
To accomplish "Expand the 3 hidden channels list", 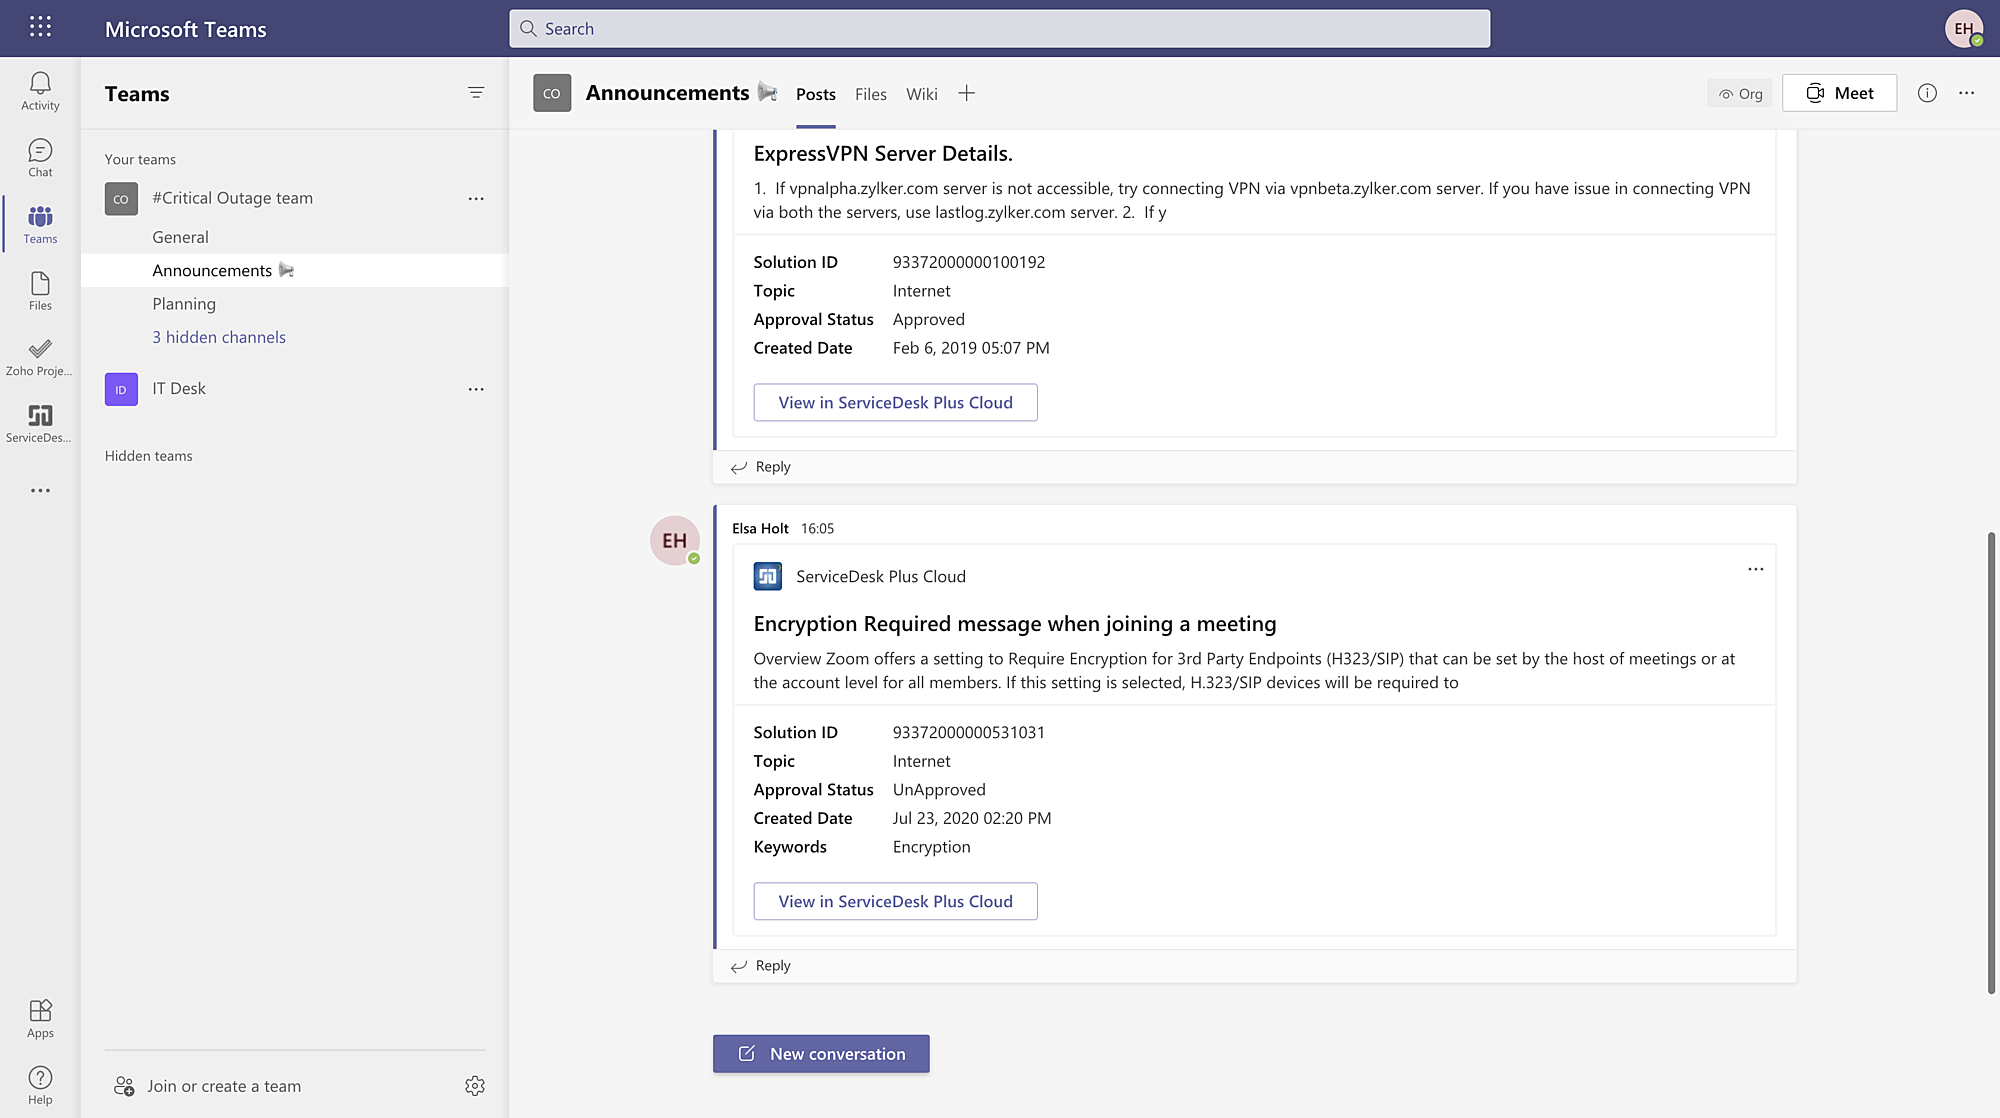I will point(219,337).
